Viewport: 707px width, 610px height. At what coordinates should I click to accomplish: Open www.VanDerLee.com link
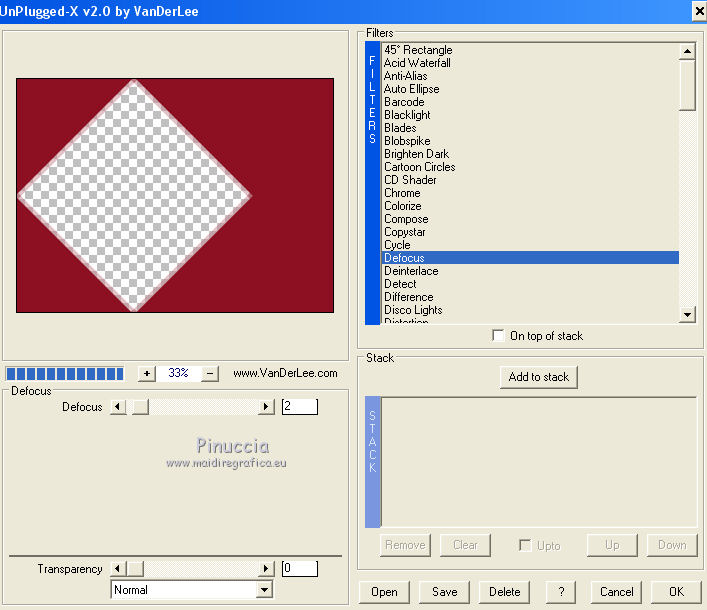coord(285,373)
